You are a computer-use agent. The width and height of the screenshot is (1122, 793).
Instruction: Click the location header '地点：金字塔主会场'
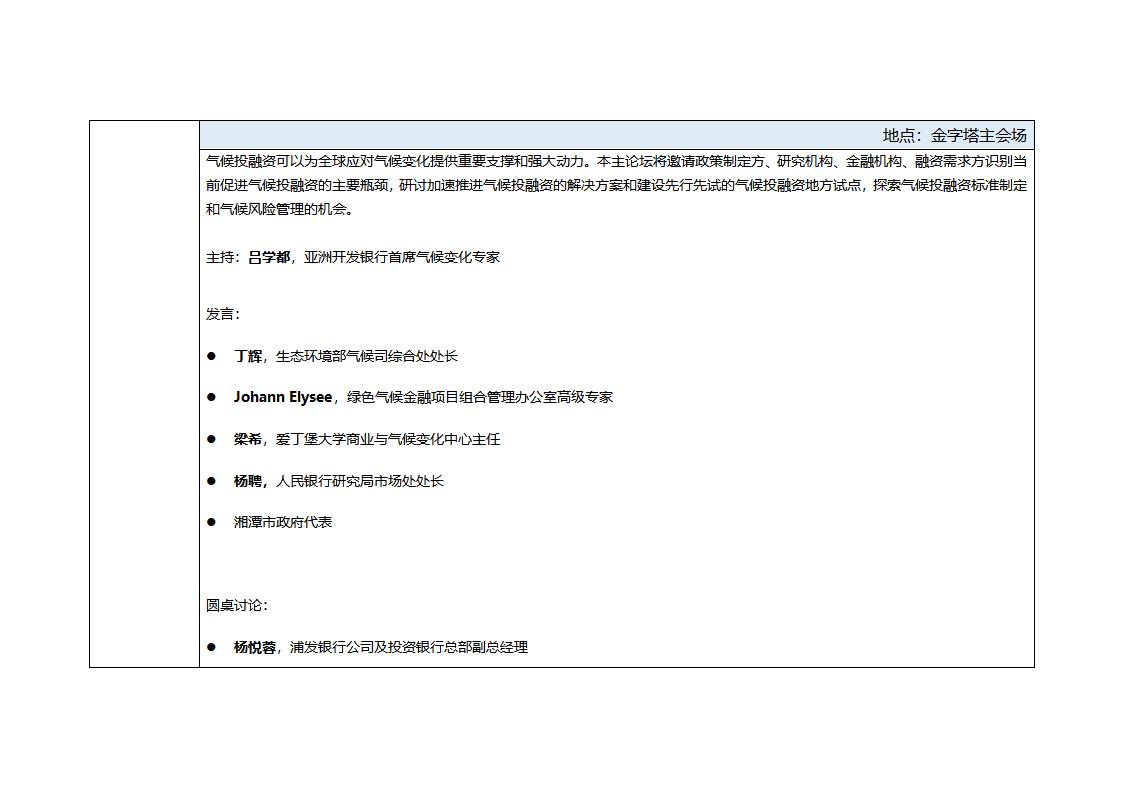(x=955, y=135)
